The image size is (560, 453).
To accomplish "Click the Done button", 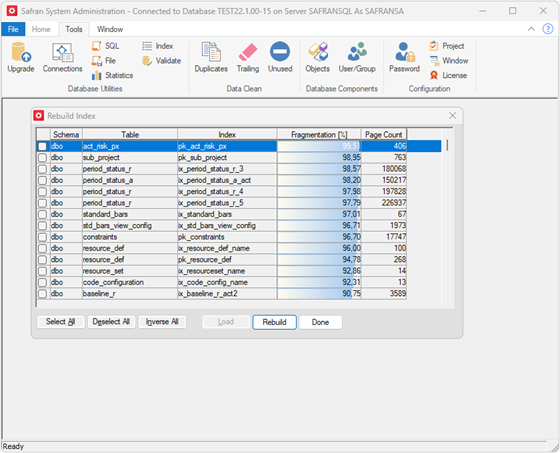I will tap(320, 322).
